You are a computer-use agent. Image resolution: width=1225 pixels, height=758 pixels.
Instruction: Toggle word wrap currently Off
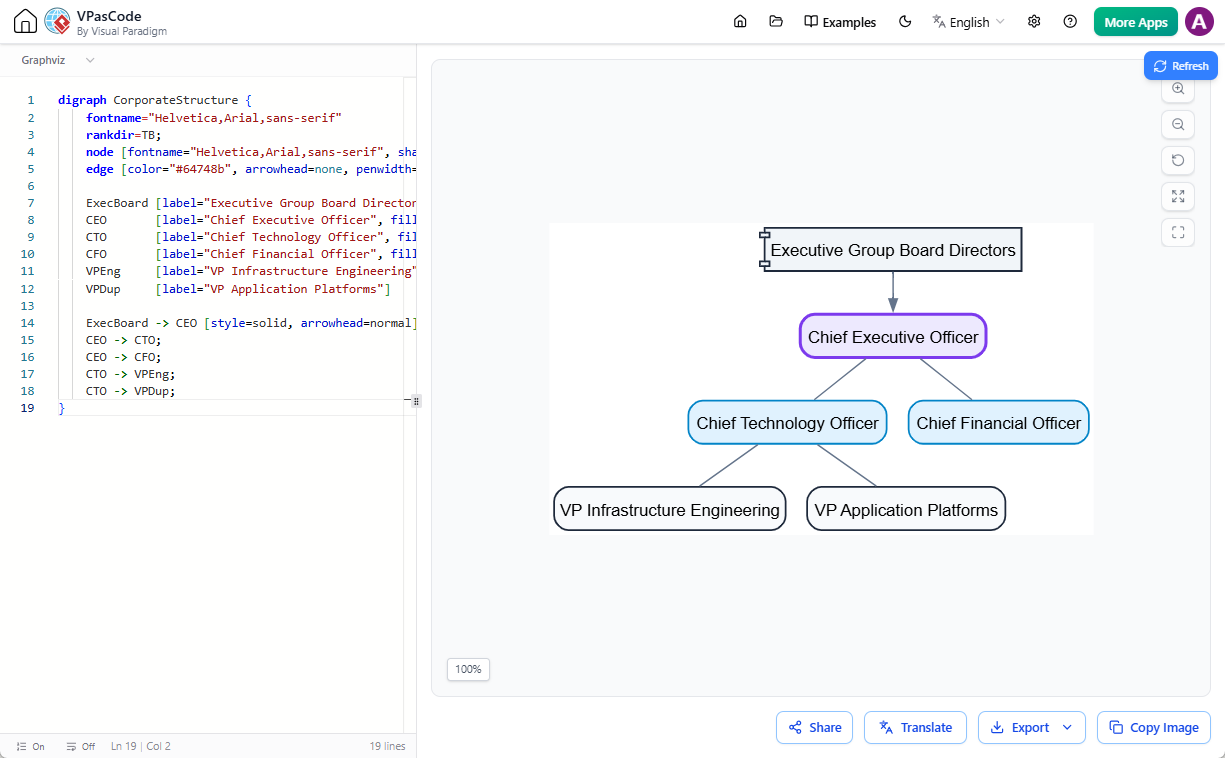(x=80, y=746)
